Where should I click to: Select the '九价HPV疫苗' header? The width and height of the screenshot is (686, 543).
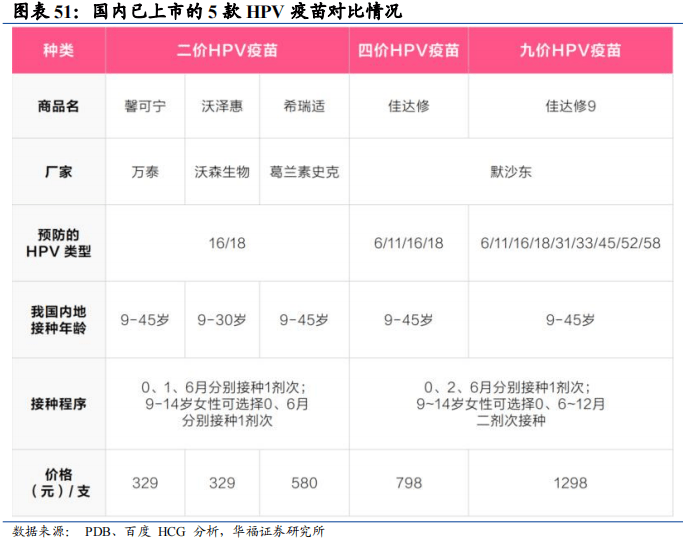point(570,50)
